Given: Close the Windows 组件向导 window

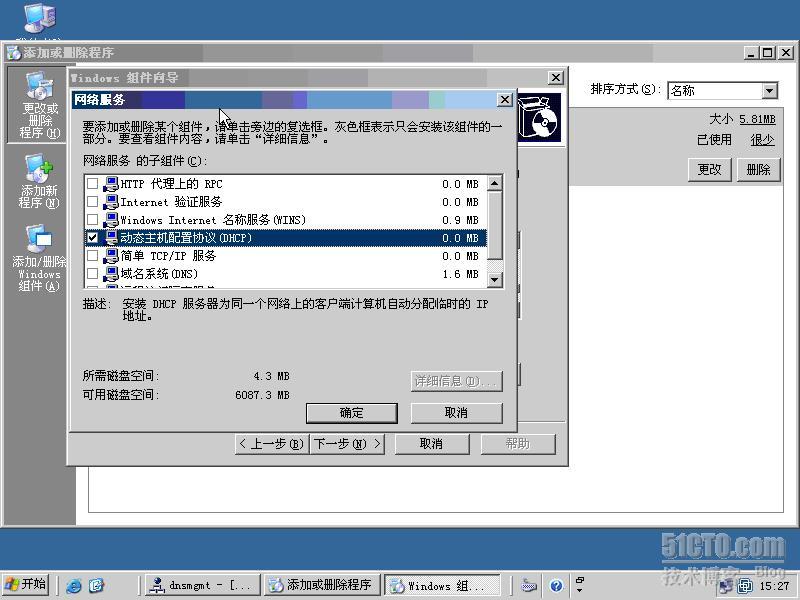Looking at the screenshot, I should 556,78.
